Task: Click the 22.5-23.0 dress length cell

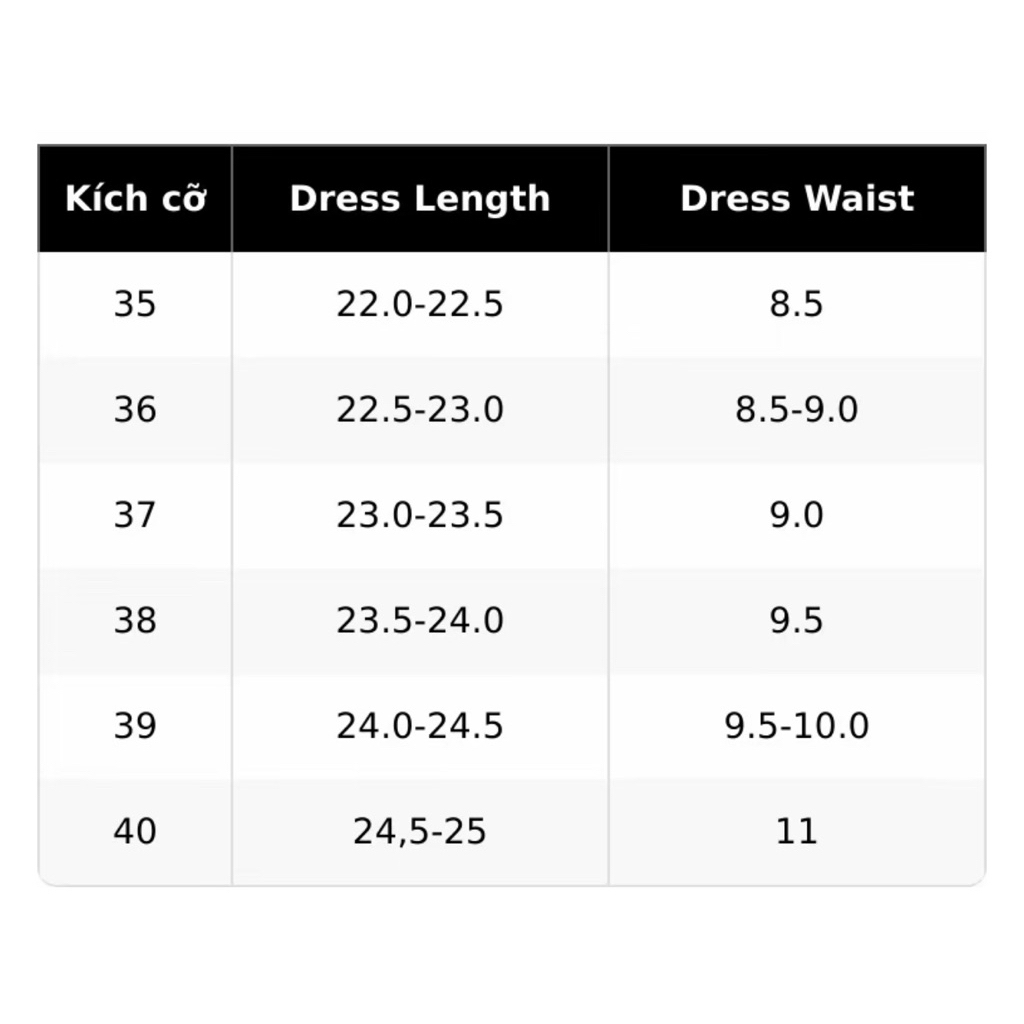Action: pos(420,410)
